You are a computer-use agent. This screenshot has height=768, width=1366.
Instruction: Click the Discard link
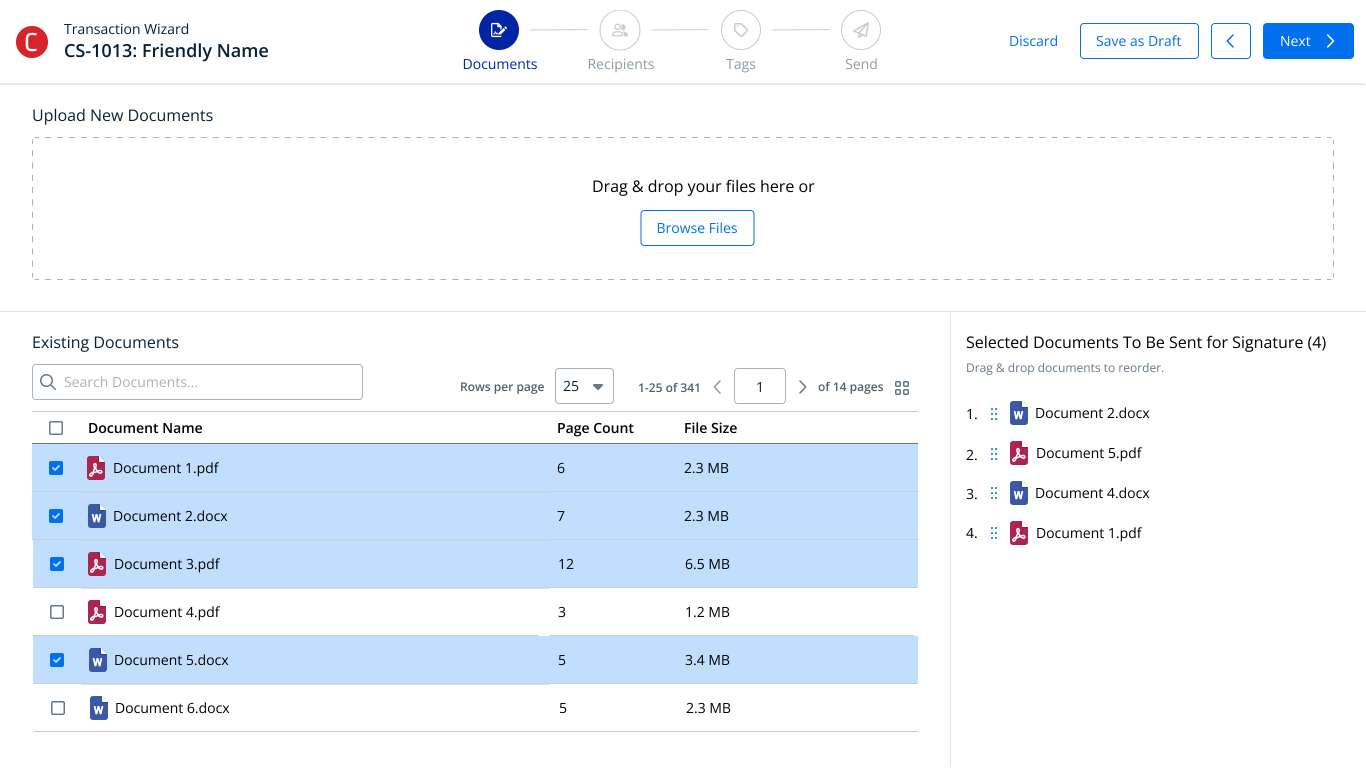[x=1033, y=41]
